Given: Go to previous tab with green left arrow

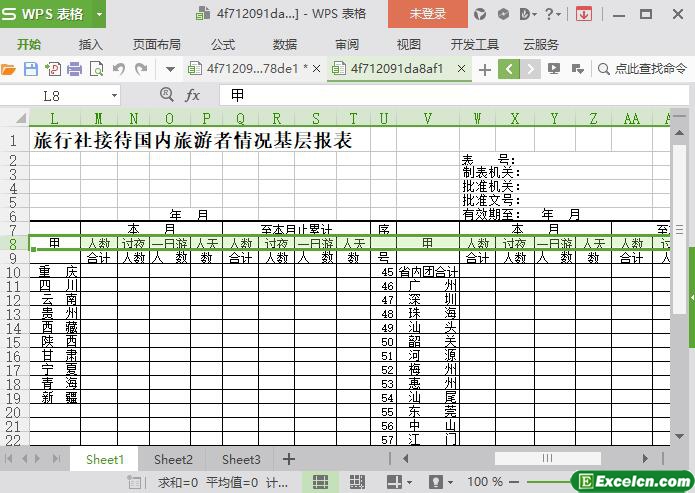Looking at the screenshot, I should point(509,69).
